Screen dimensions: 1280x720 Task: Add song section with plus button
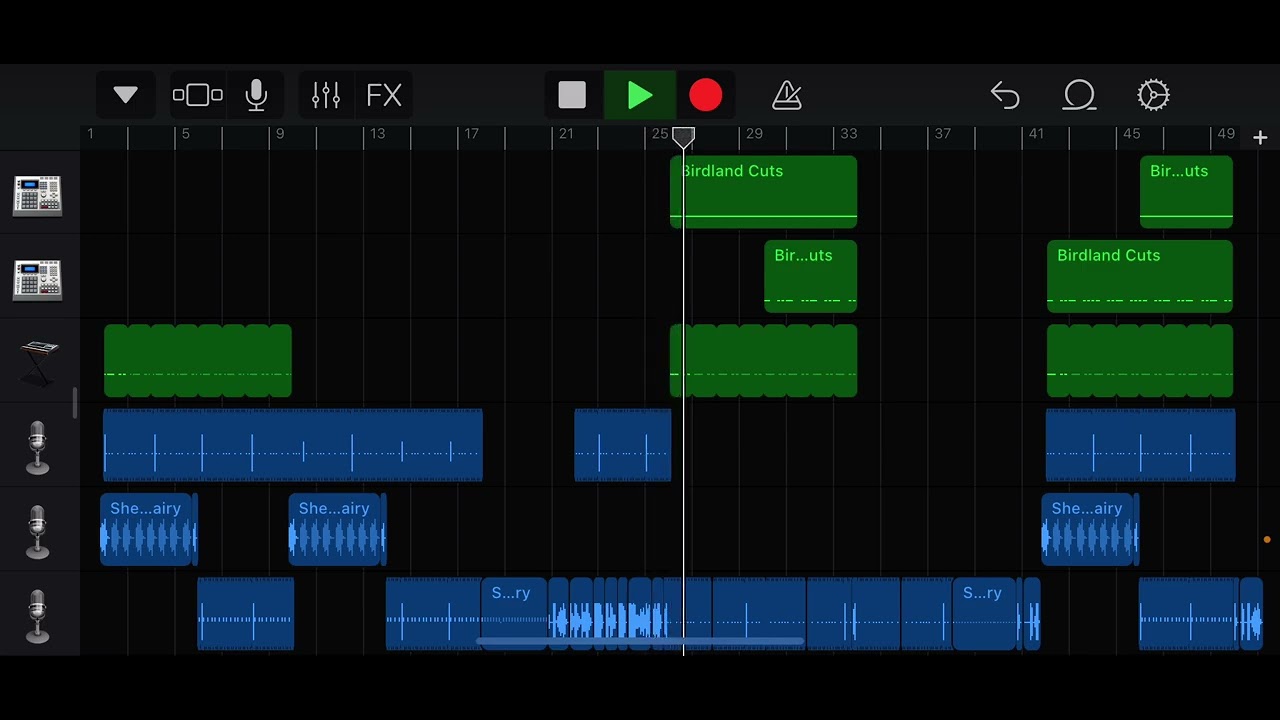pos(1260,138)
